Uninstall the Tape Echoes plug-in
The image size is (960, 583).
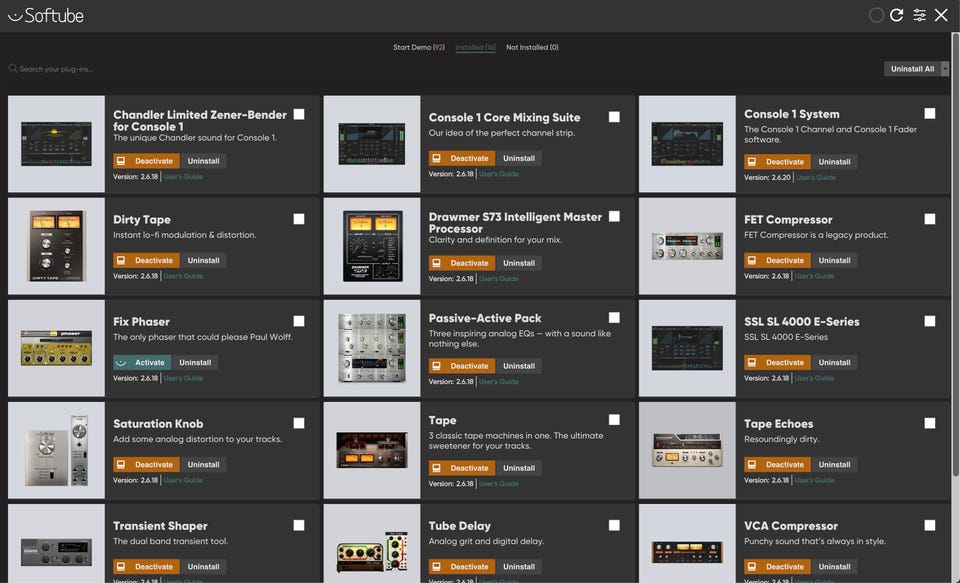pos(834,464)
